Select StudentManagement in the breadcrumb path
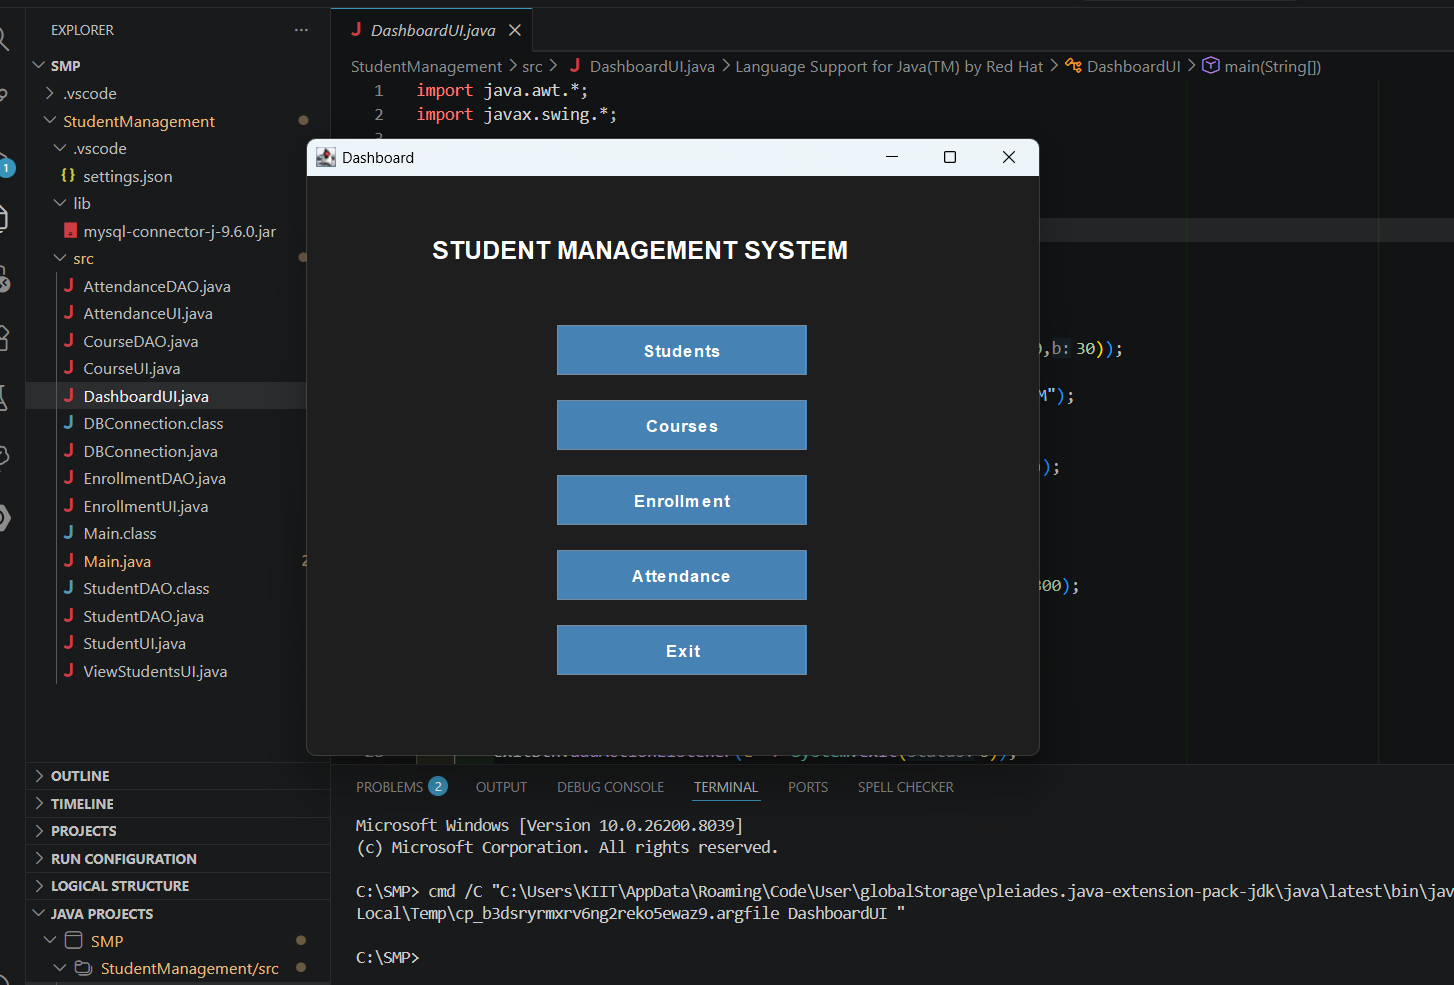The width and height of the screenshot is (1454, 985). coord(426,66)
